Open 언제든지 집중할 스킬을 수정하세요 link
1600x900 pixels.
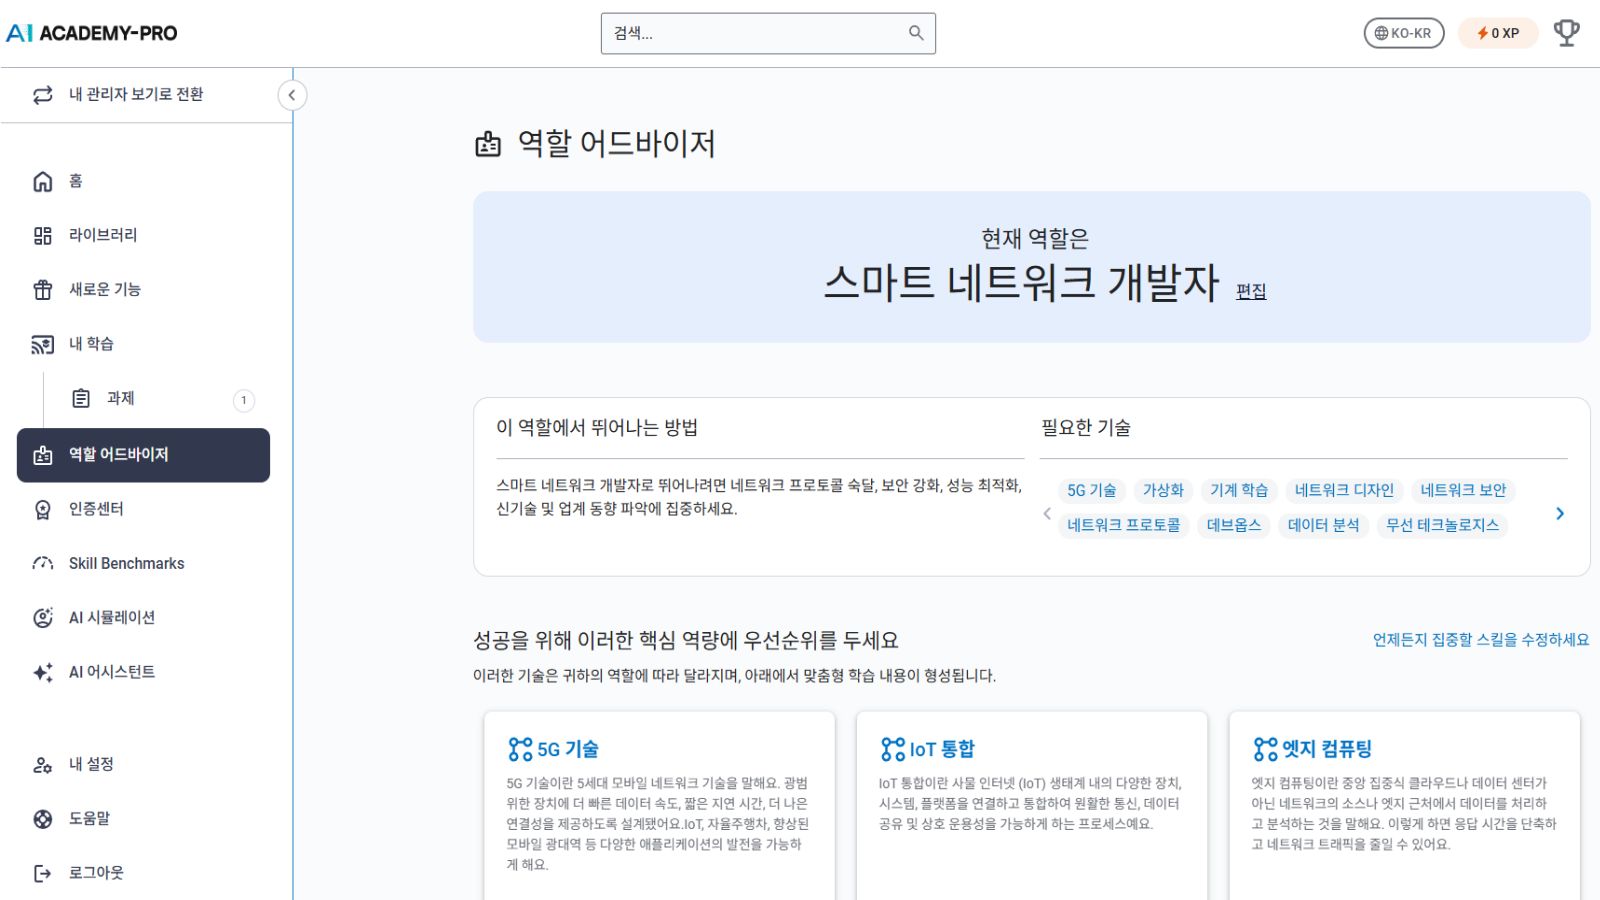(x=1480, y=640)
